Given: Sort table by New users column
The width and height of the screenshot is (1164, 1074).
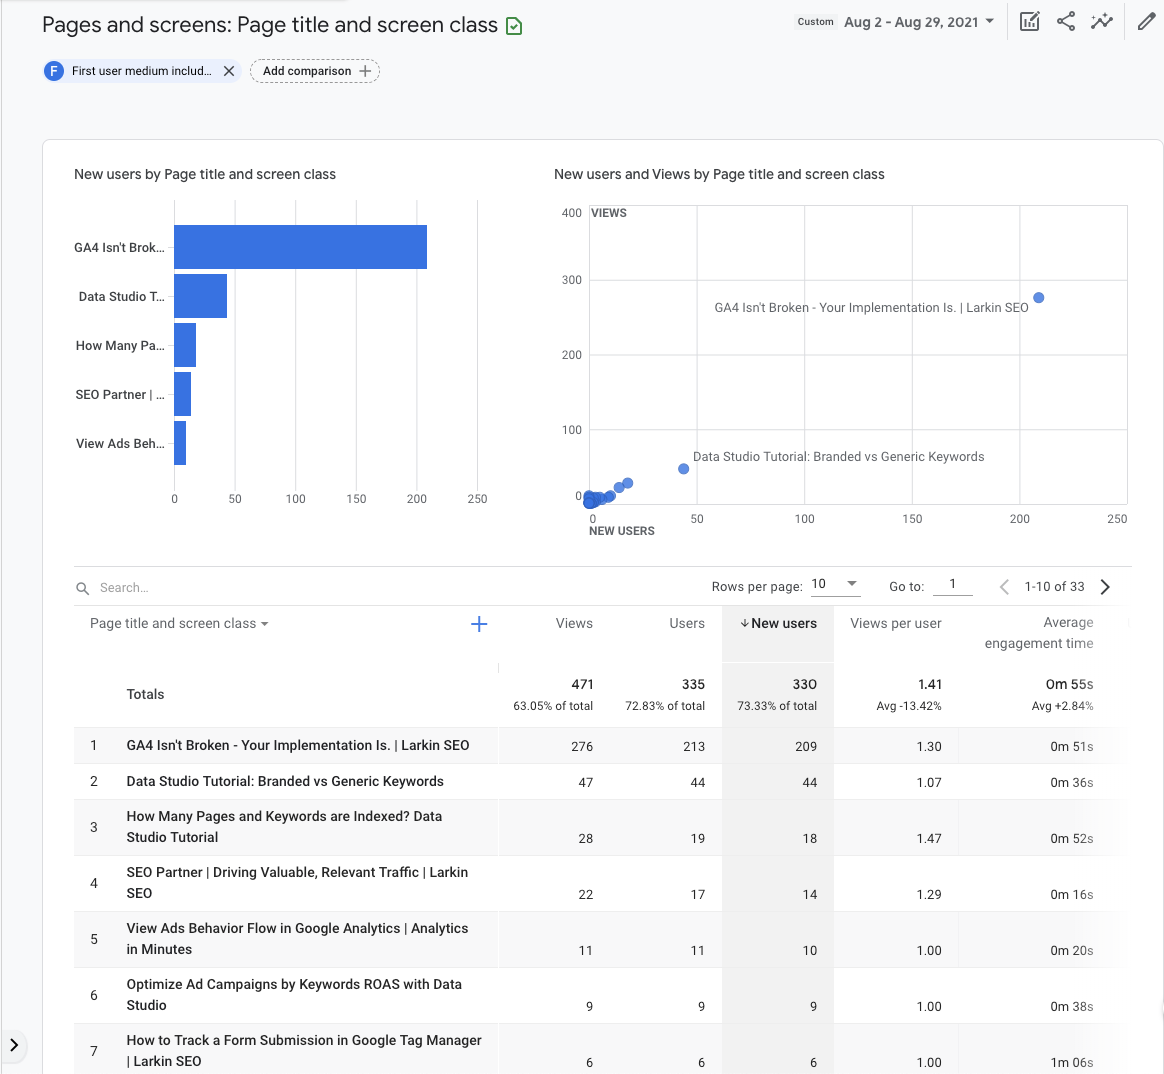Looking at the screenshot, I should click(x=779, y=623).
